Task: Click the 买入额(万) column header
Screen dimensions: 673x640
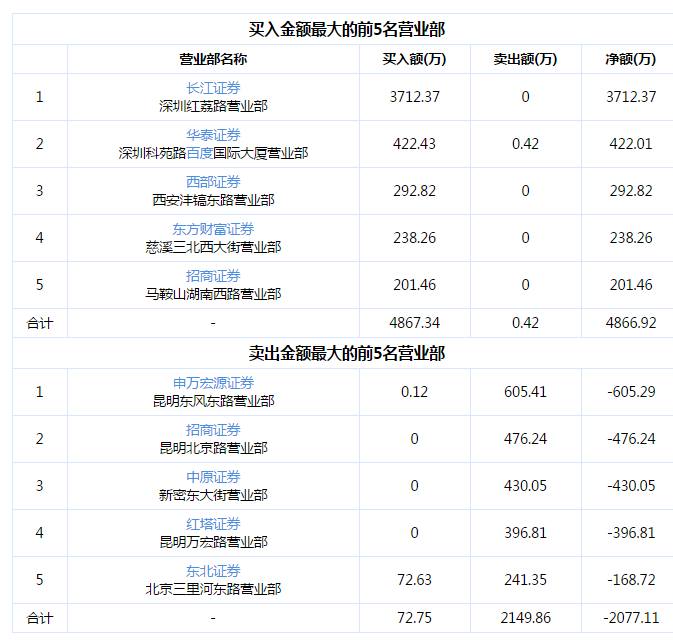Action: click(414, 59)
